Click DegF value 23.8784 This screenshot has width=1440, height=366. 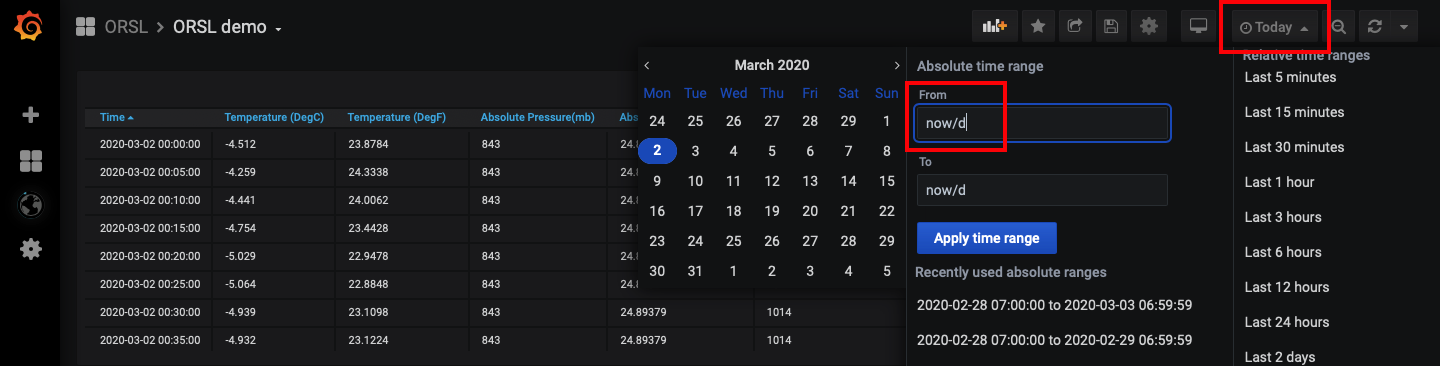[368, 144]
